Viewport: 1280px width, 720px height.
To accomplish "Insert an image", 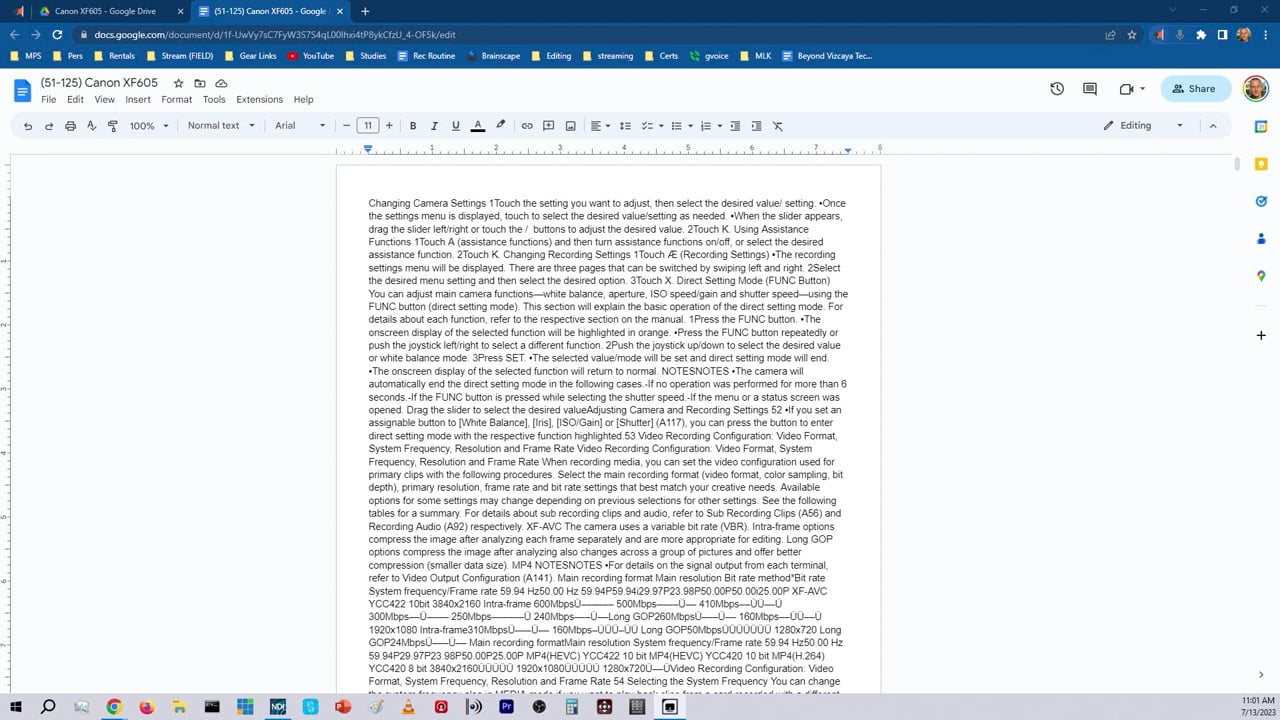I will [x=570, y=126].
